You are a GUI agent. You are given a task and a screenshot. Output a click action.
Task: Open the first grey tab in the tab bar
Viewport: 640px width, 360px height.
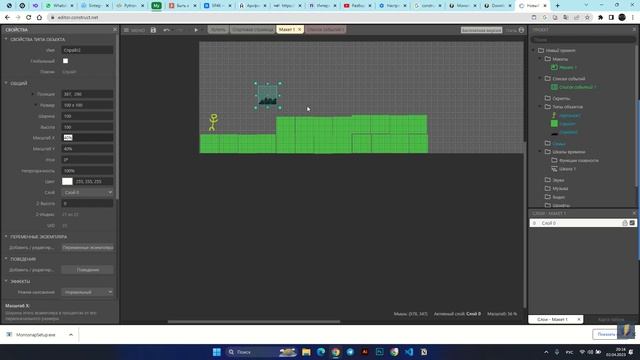tap(218, 30)
